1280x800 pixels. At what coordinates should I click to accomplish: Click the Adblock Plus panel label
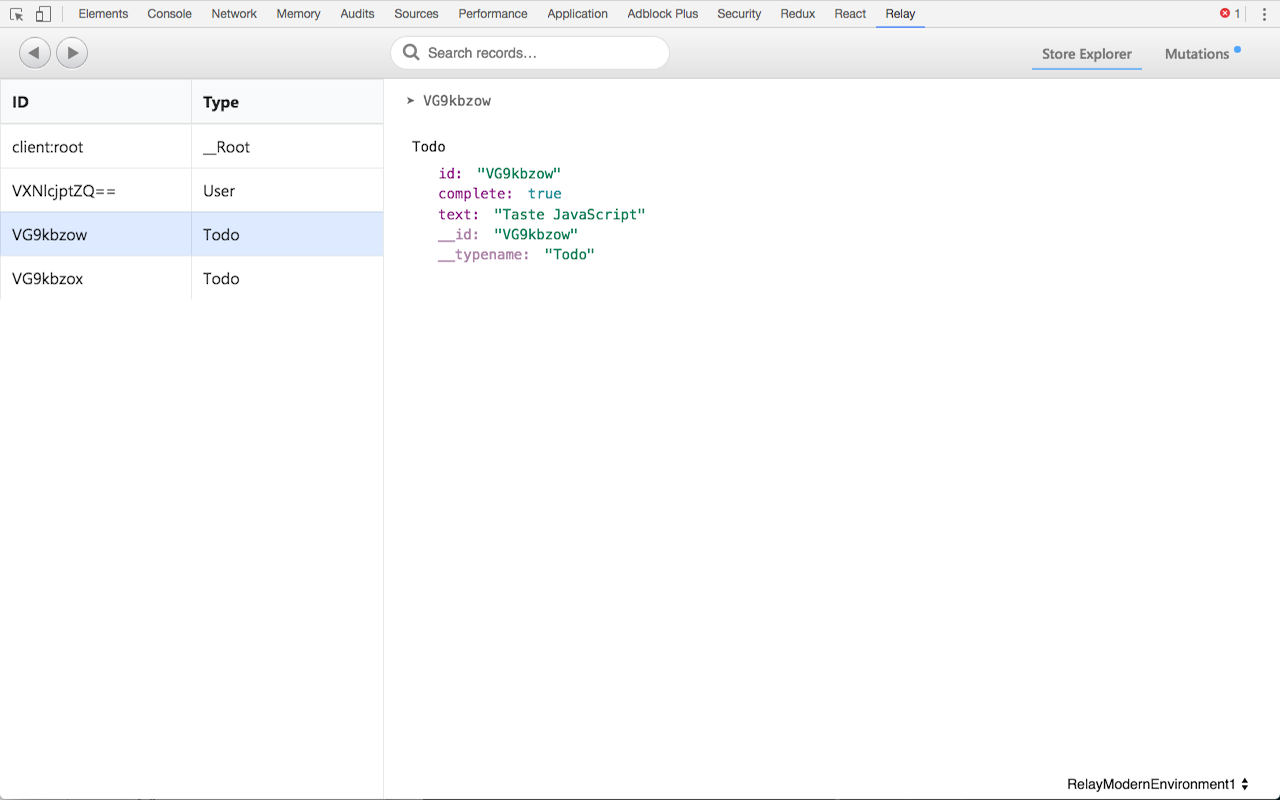click(662, 13)
